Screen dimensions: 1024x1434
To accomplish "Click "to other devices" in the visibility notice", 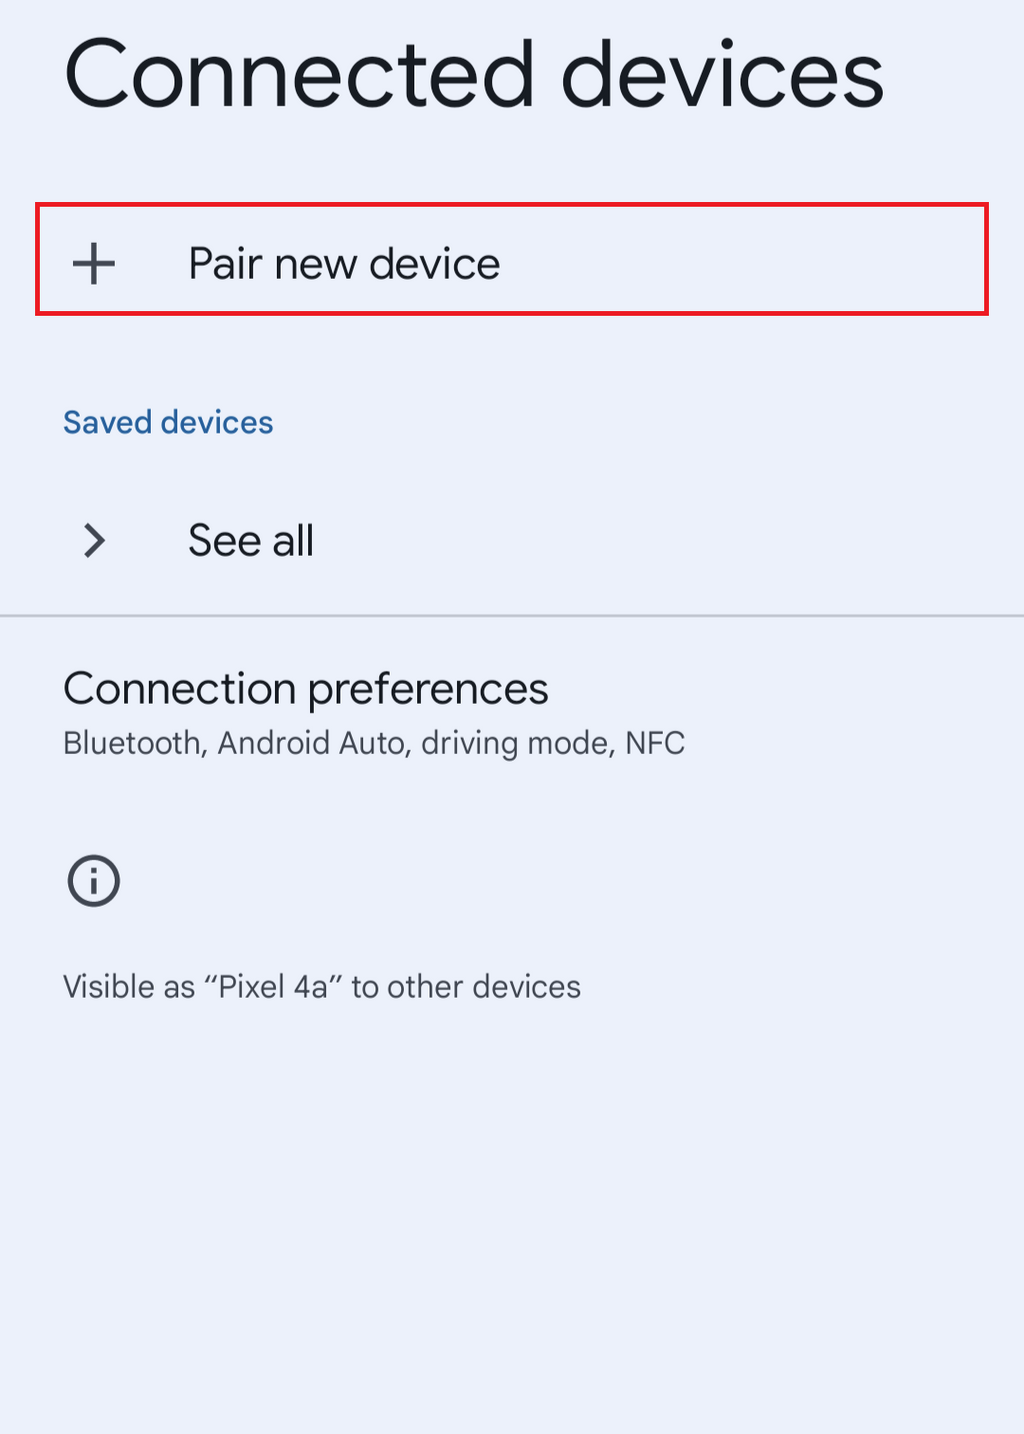I will coord(466,987).
